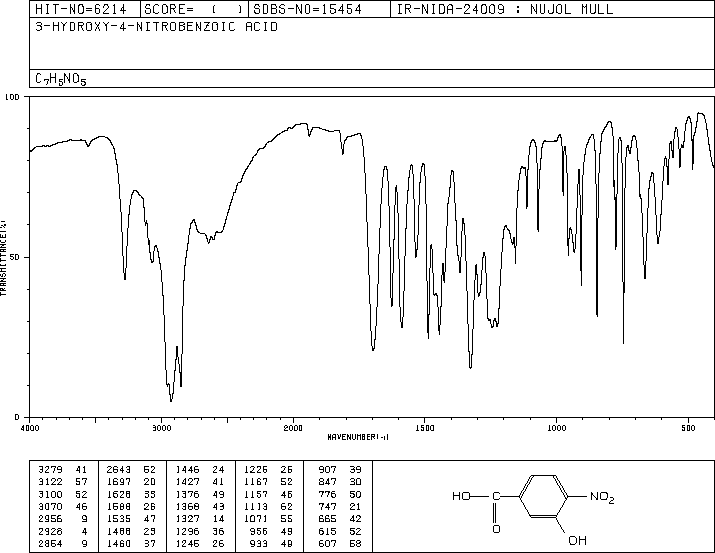Click the 3000 wavenumber axis label
The height and width of the screenshot is (553, 715).
click(161, 428)
